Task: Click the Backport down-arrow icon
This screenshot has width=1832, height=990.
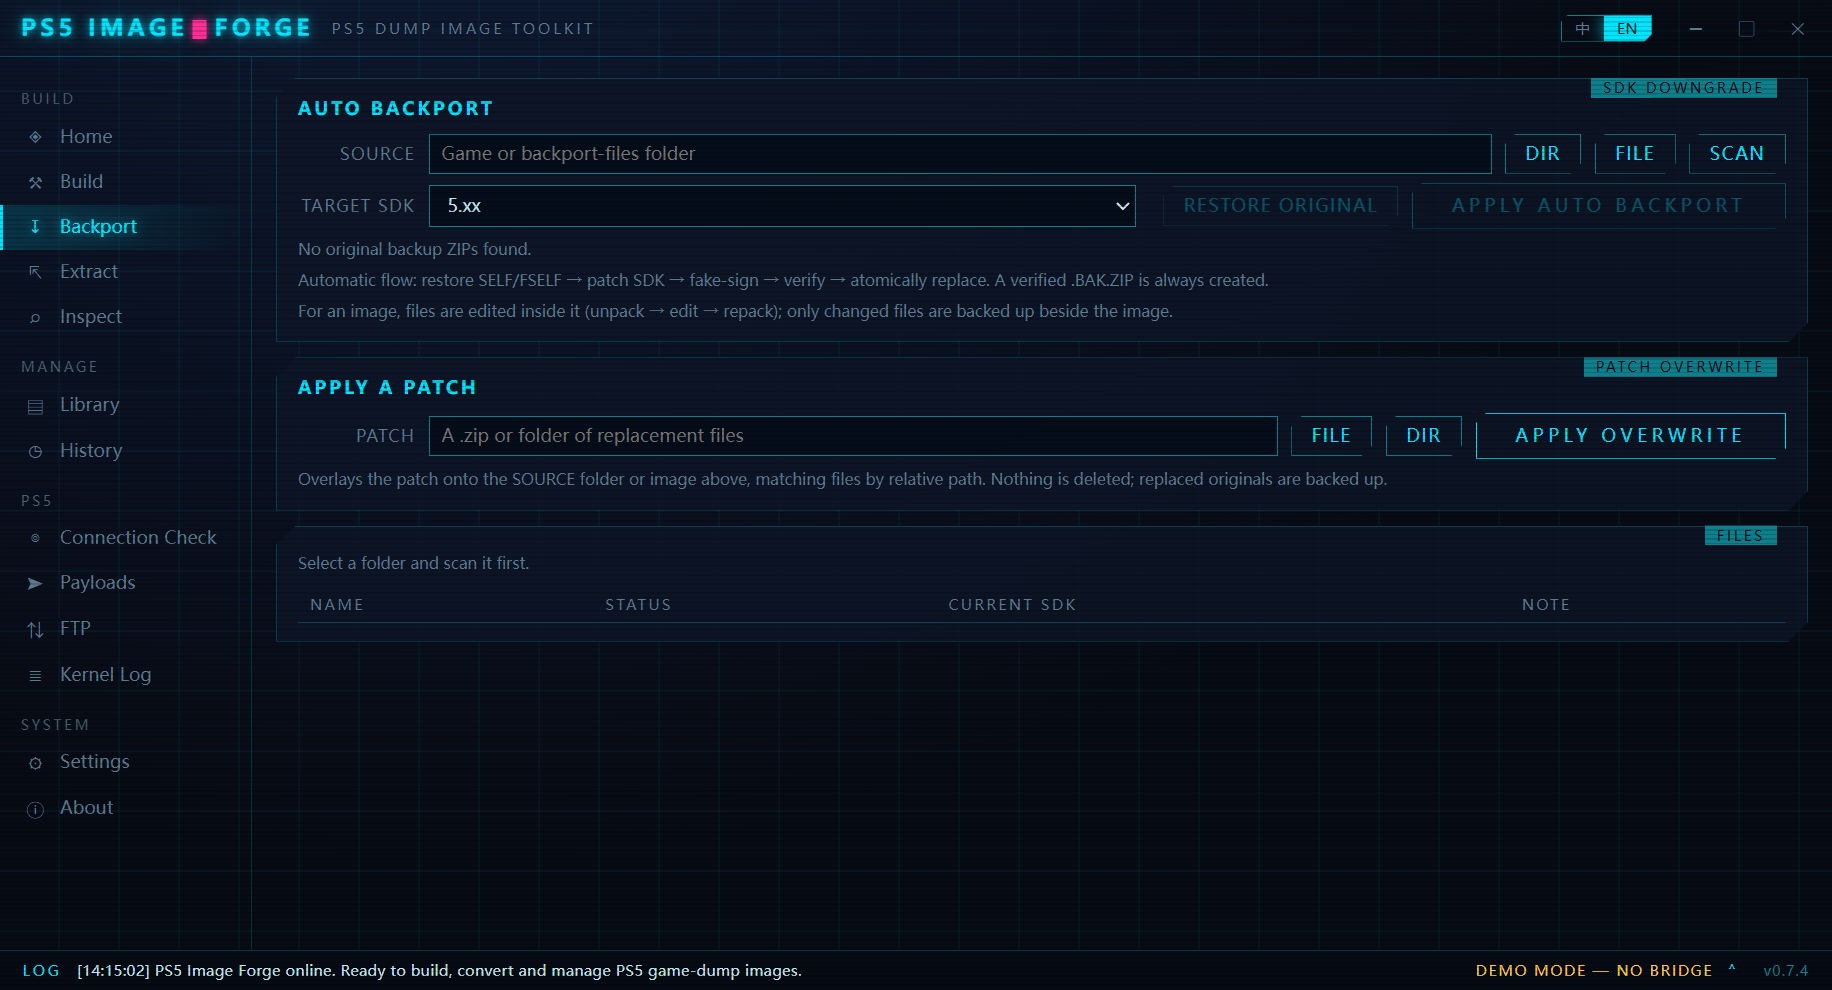Action: pyautogui.click(x=35, y=227)
